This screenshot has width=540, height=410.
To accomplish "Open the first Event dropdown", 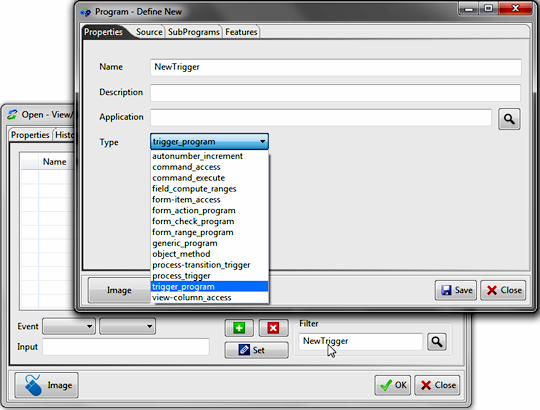I will pyautogui.click(x=69, y=326).
